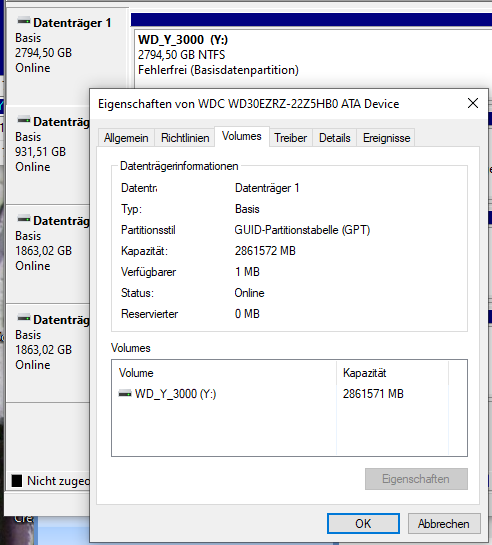Open the Treiber tab
492x545 pixels.
coord(290,138)
